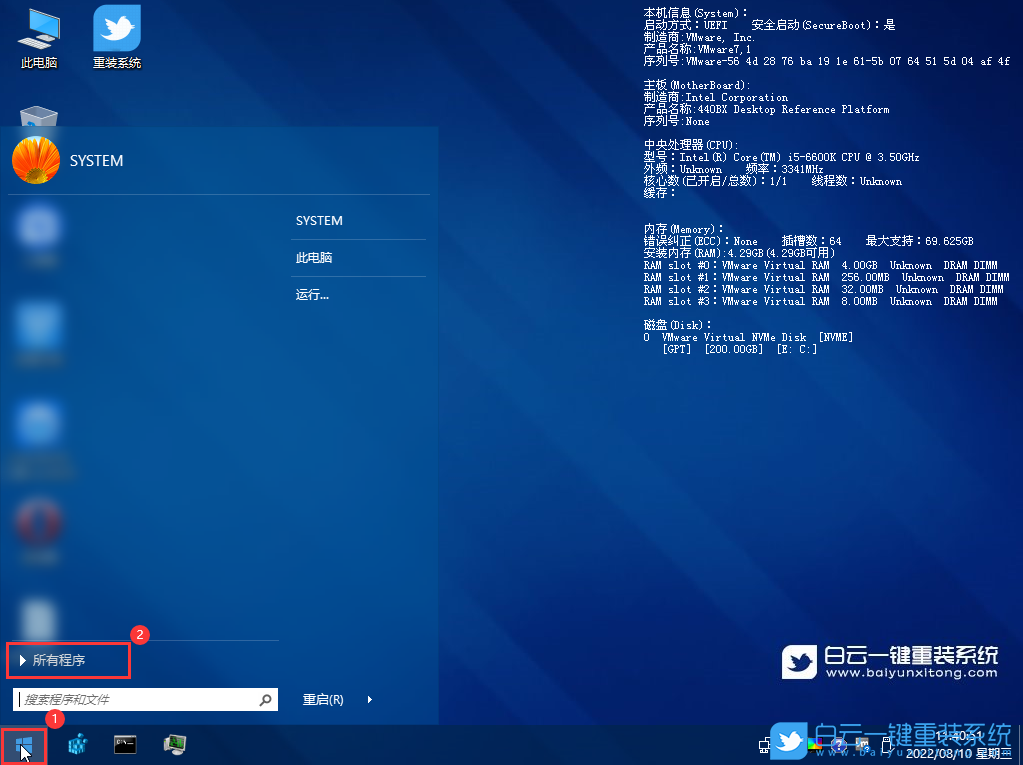Open the terminal icon in the taskbar

124,744
